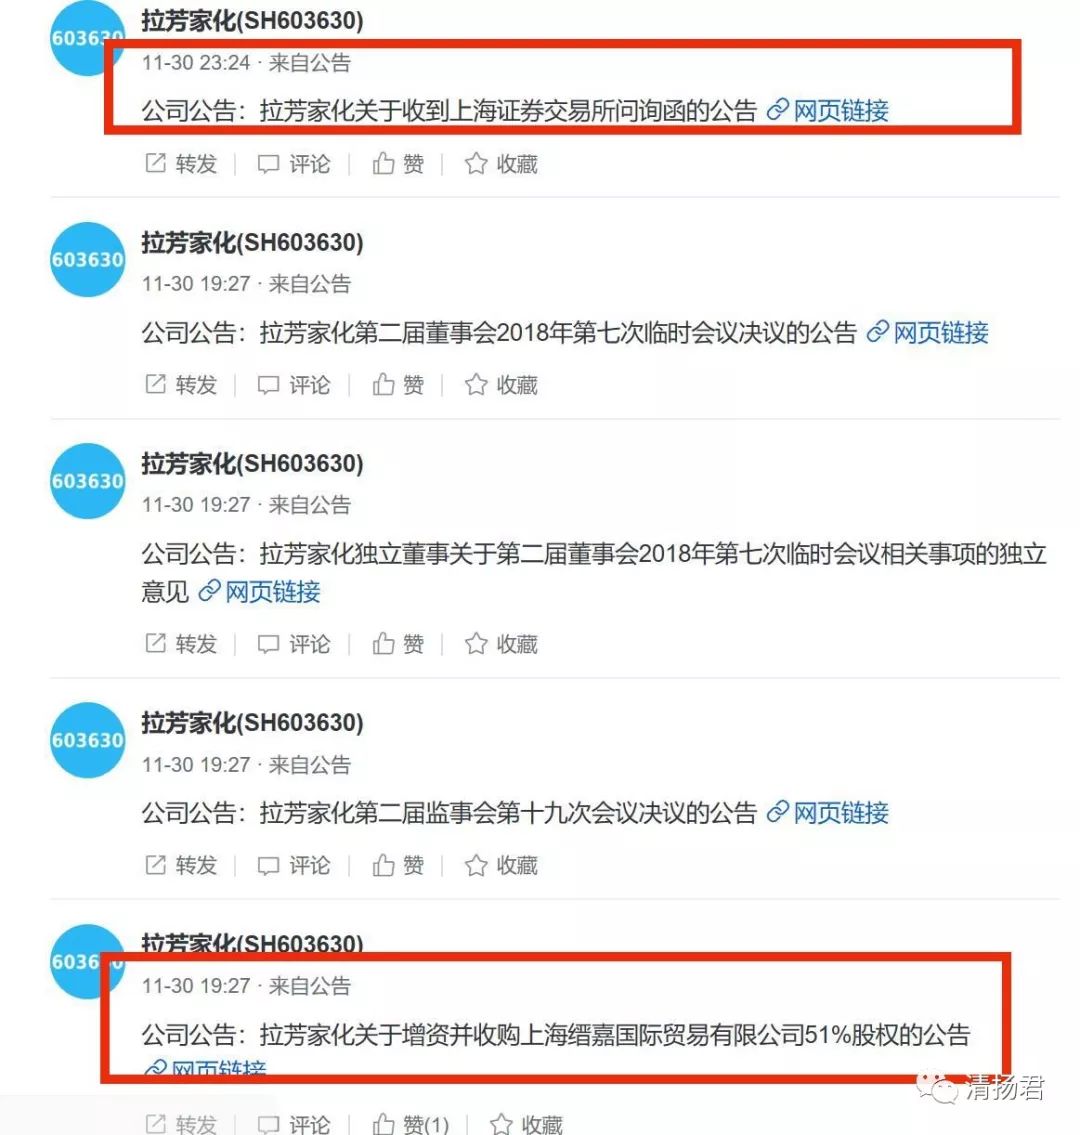Viewport: 1080px width, 1135px height.
Task: Open 网页链接 for 监事会第十九次会议 announcement
Action: pyautogui.click(x=827, y=813)
